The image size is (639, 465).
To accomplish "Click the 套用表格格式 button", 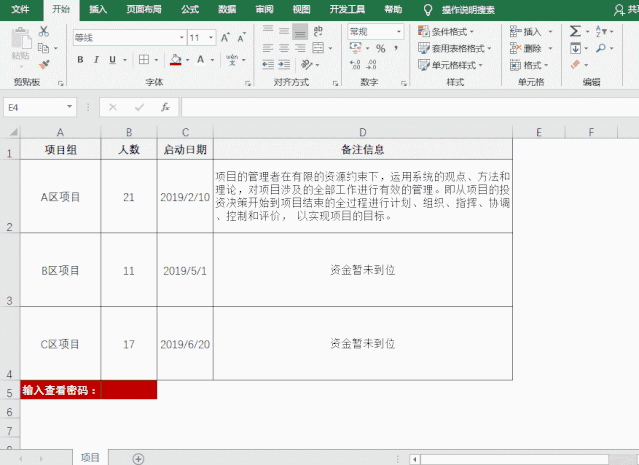I will pos(455,48).
